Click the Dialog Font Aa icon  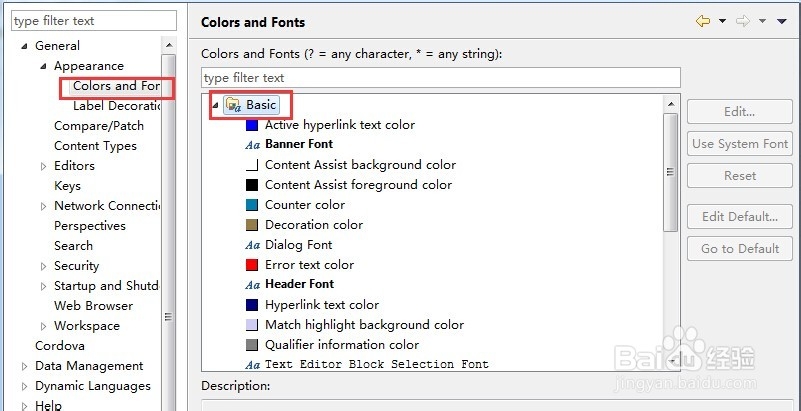253,245
